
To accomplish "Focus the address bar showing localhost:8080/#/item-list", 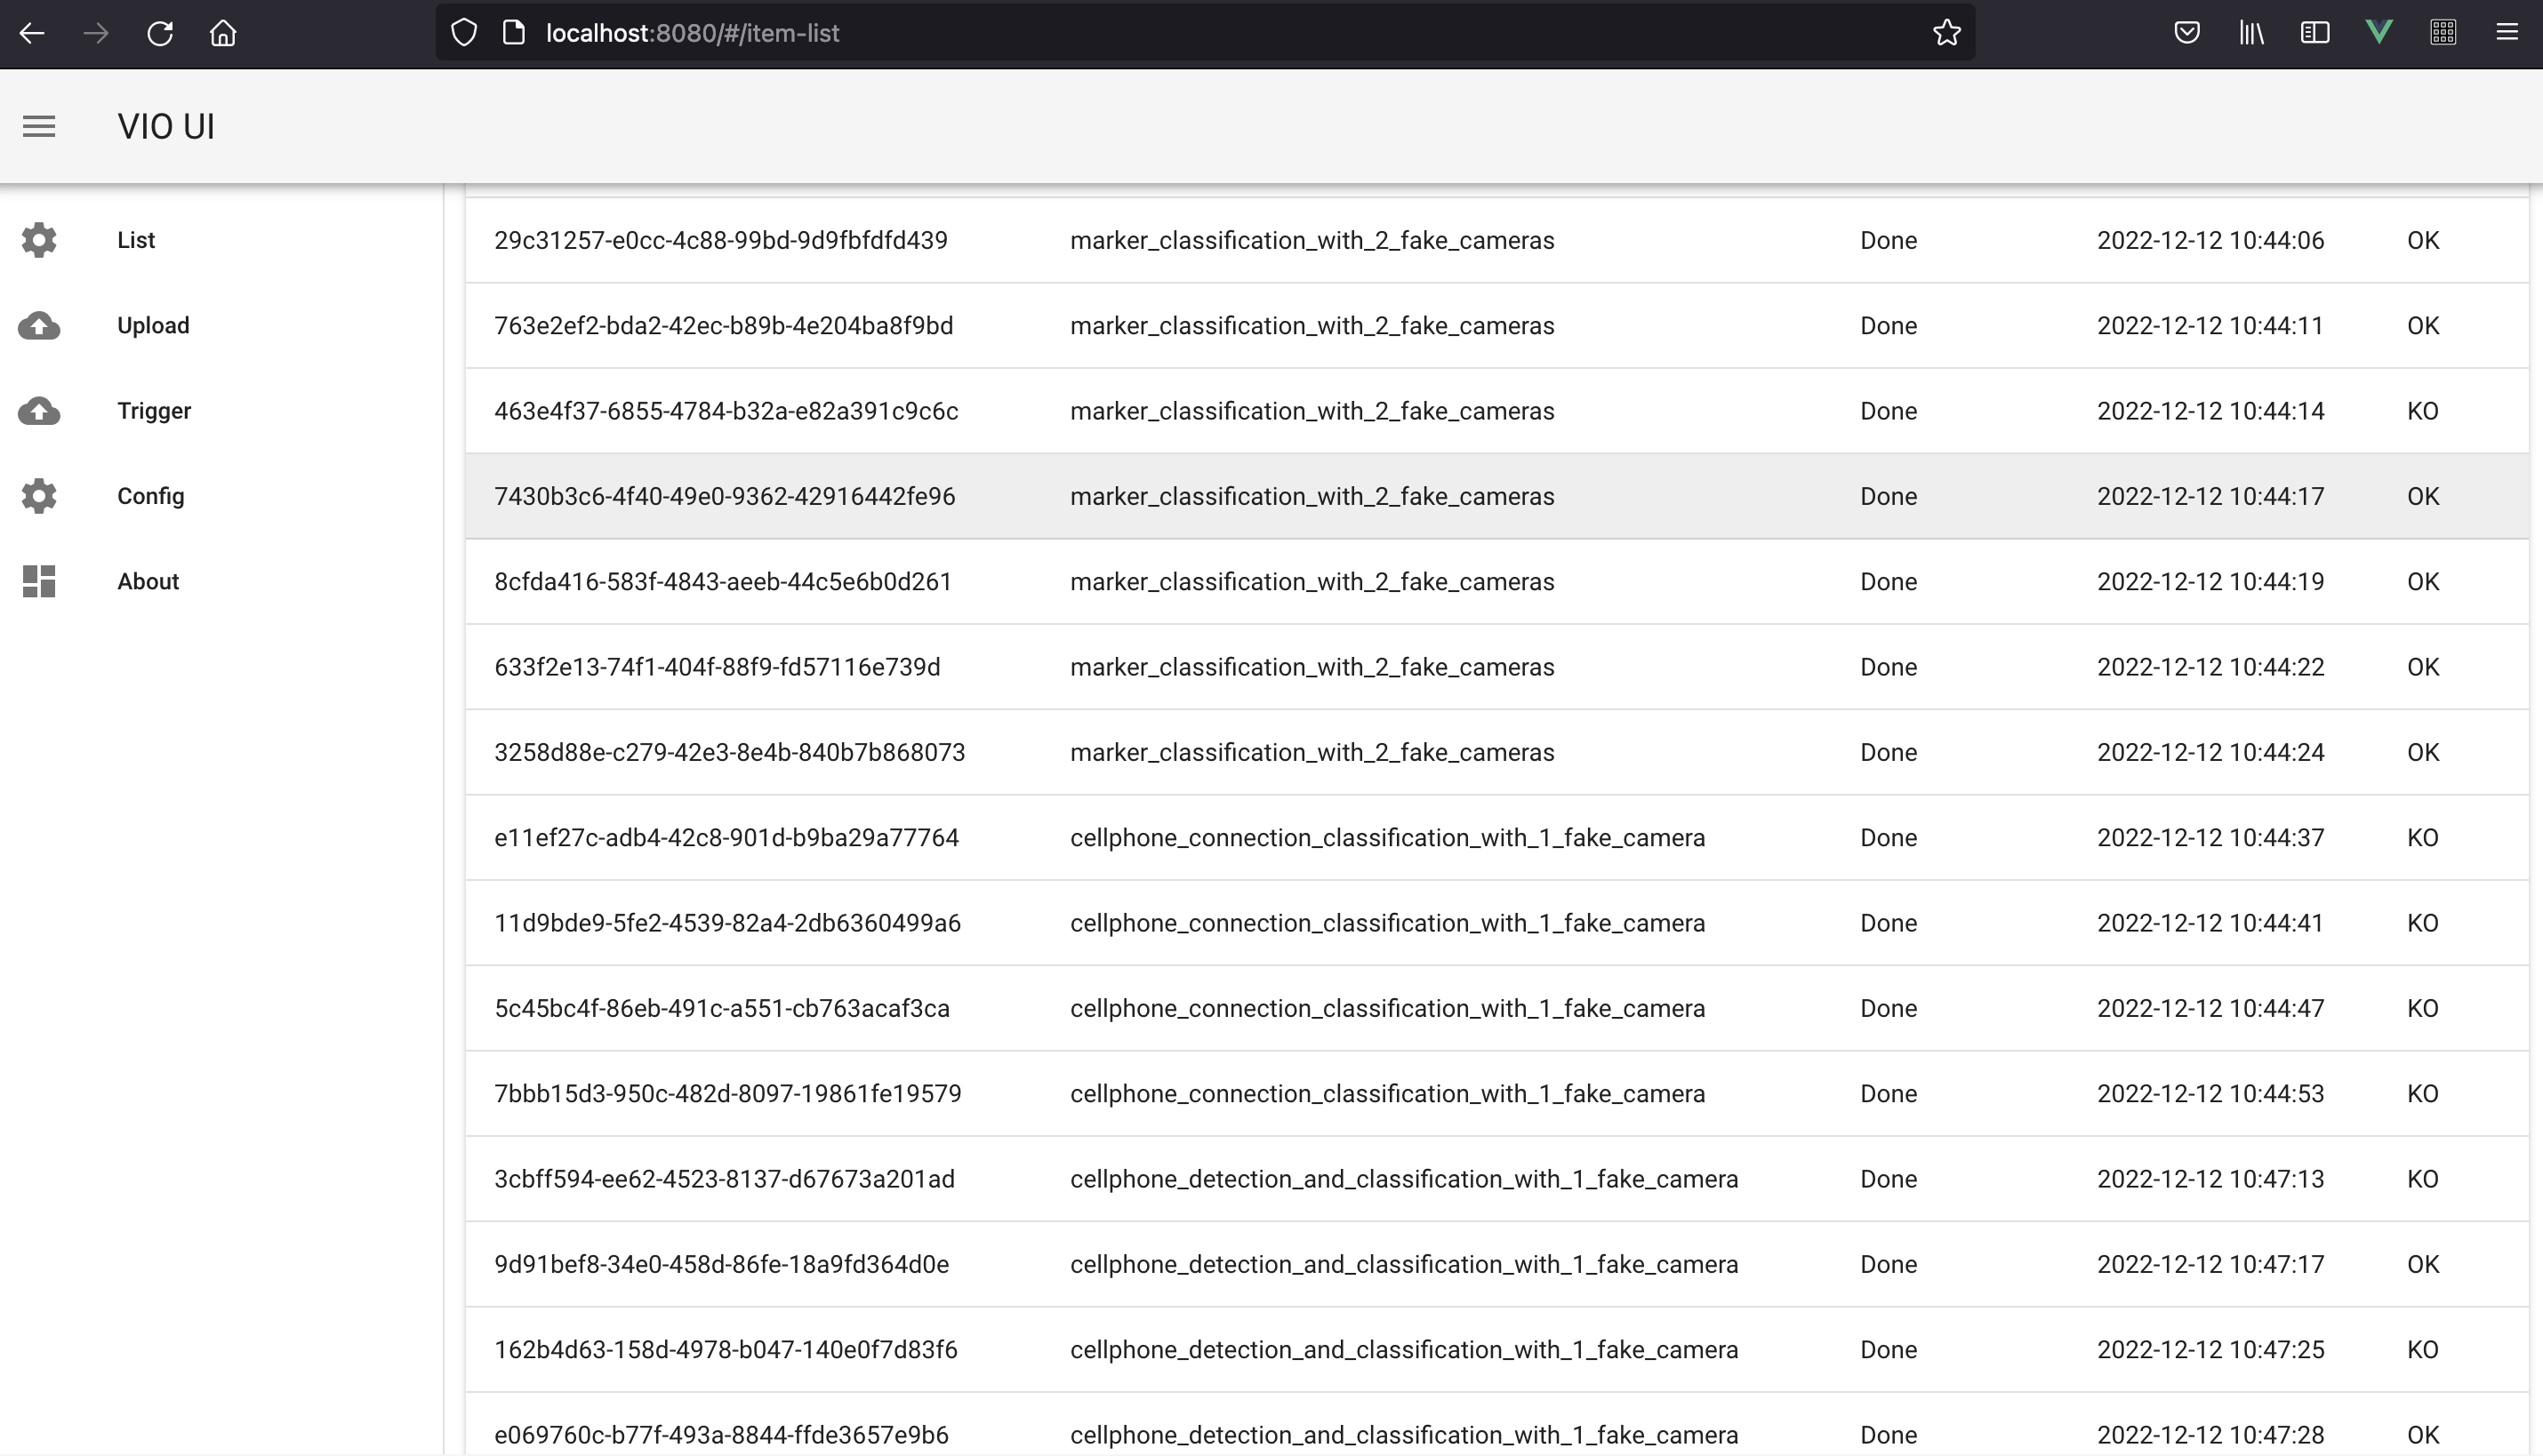I will (x=1205, y=33).
